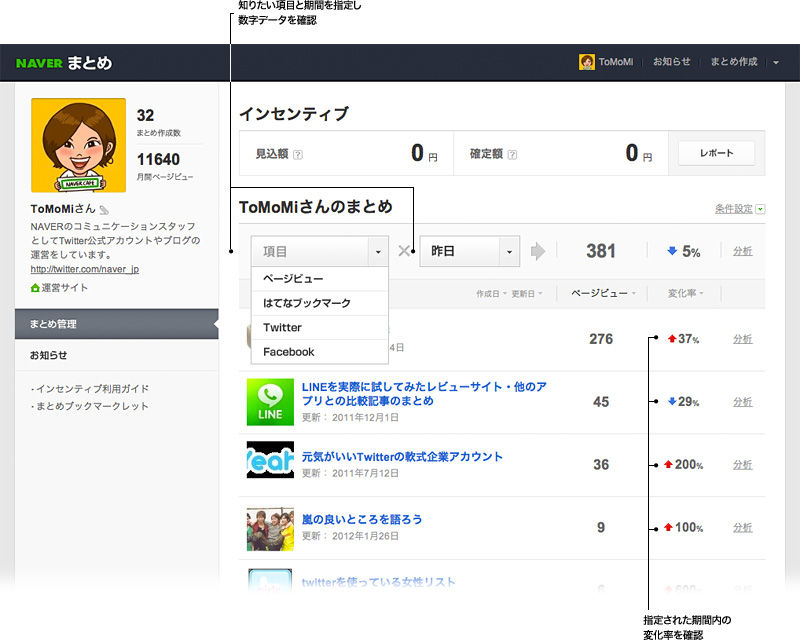Image resolution: width=800 pixels, height=640 pixels.
Task: Click まとめ作成 in top navigation
Action: tap(734, 62)
